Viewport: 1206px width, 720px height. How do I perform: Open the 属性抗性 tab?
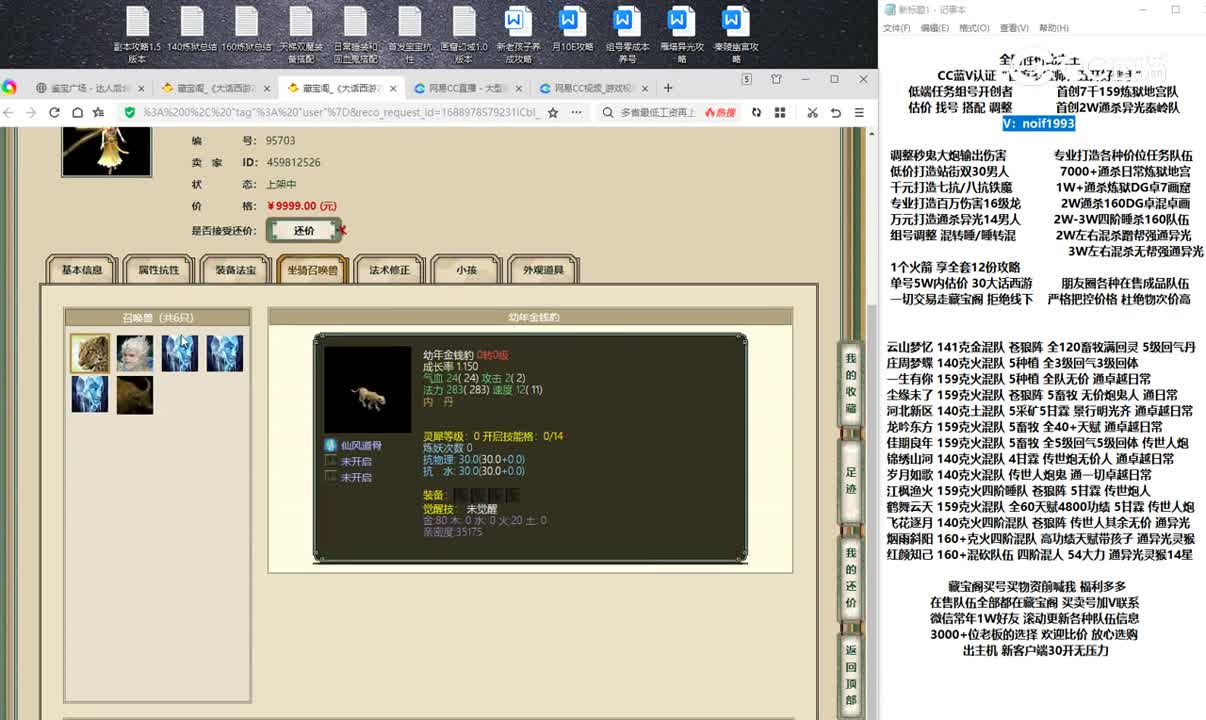(159, 270)
